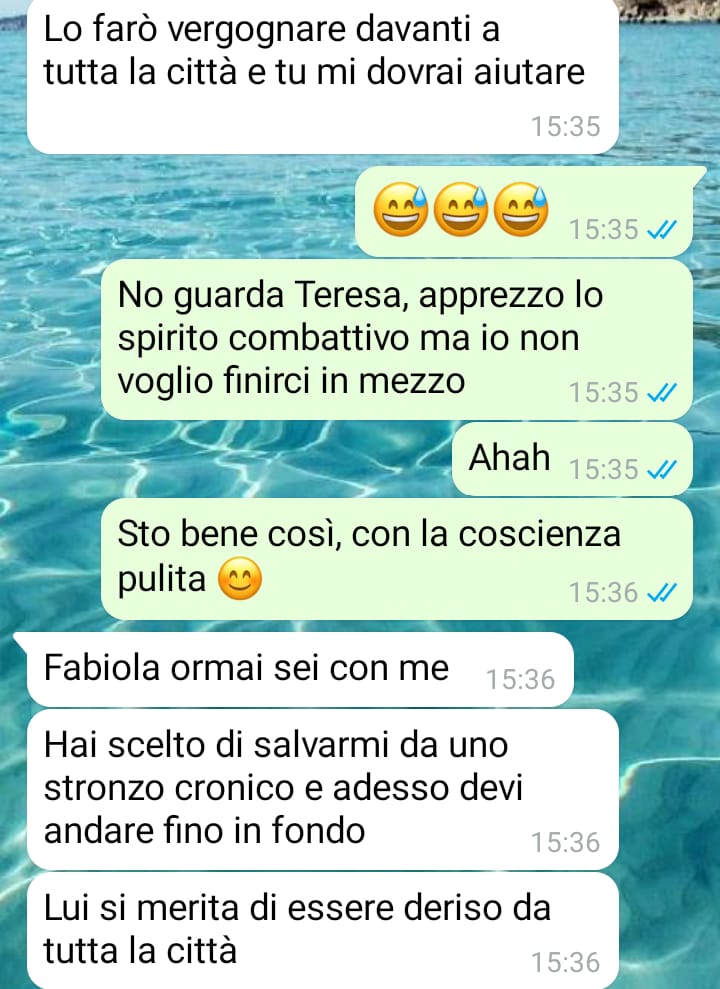
Task: Click read checkmarks on 'coscienza pulita' message
Action: (662, 593)
